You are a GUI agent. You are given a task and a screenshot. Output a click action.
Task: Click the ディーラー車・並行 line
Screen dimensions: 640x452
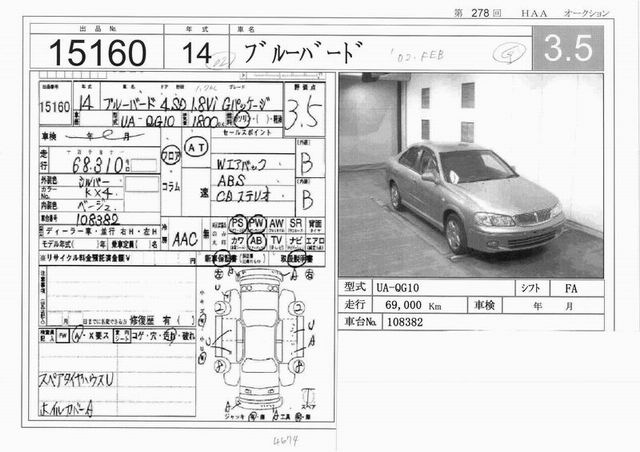[x=100, y=232]
